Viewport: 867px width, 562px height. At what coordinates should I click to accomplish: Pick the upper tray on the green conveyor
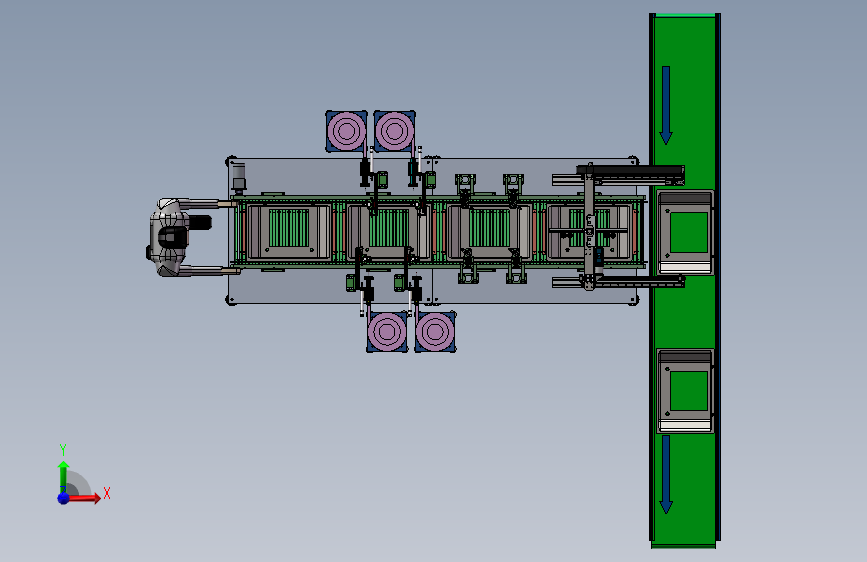[x=685, y=232]
